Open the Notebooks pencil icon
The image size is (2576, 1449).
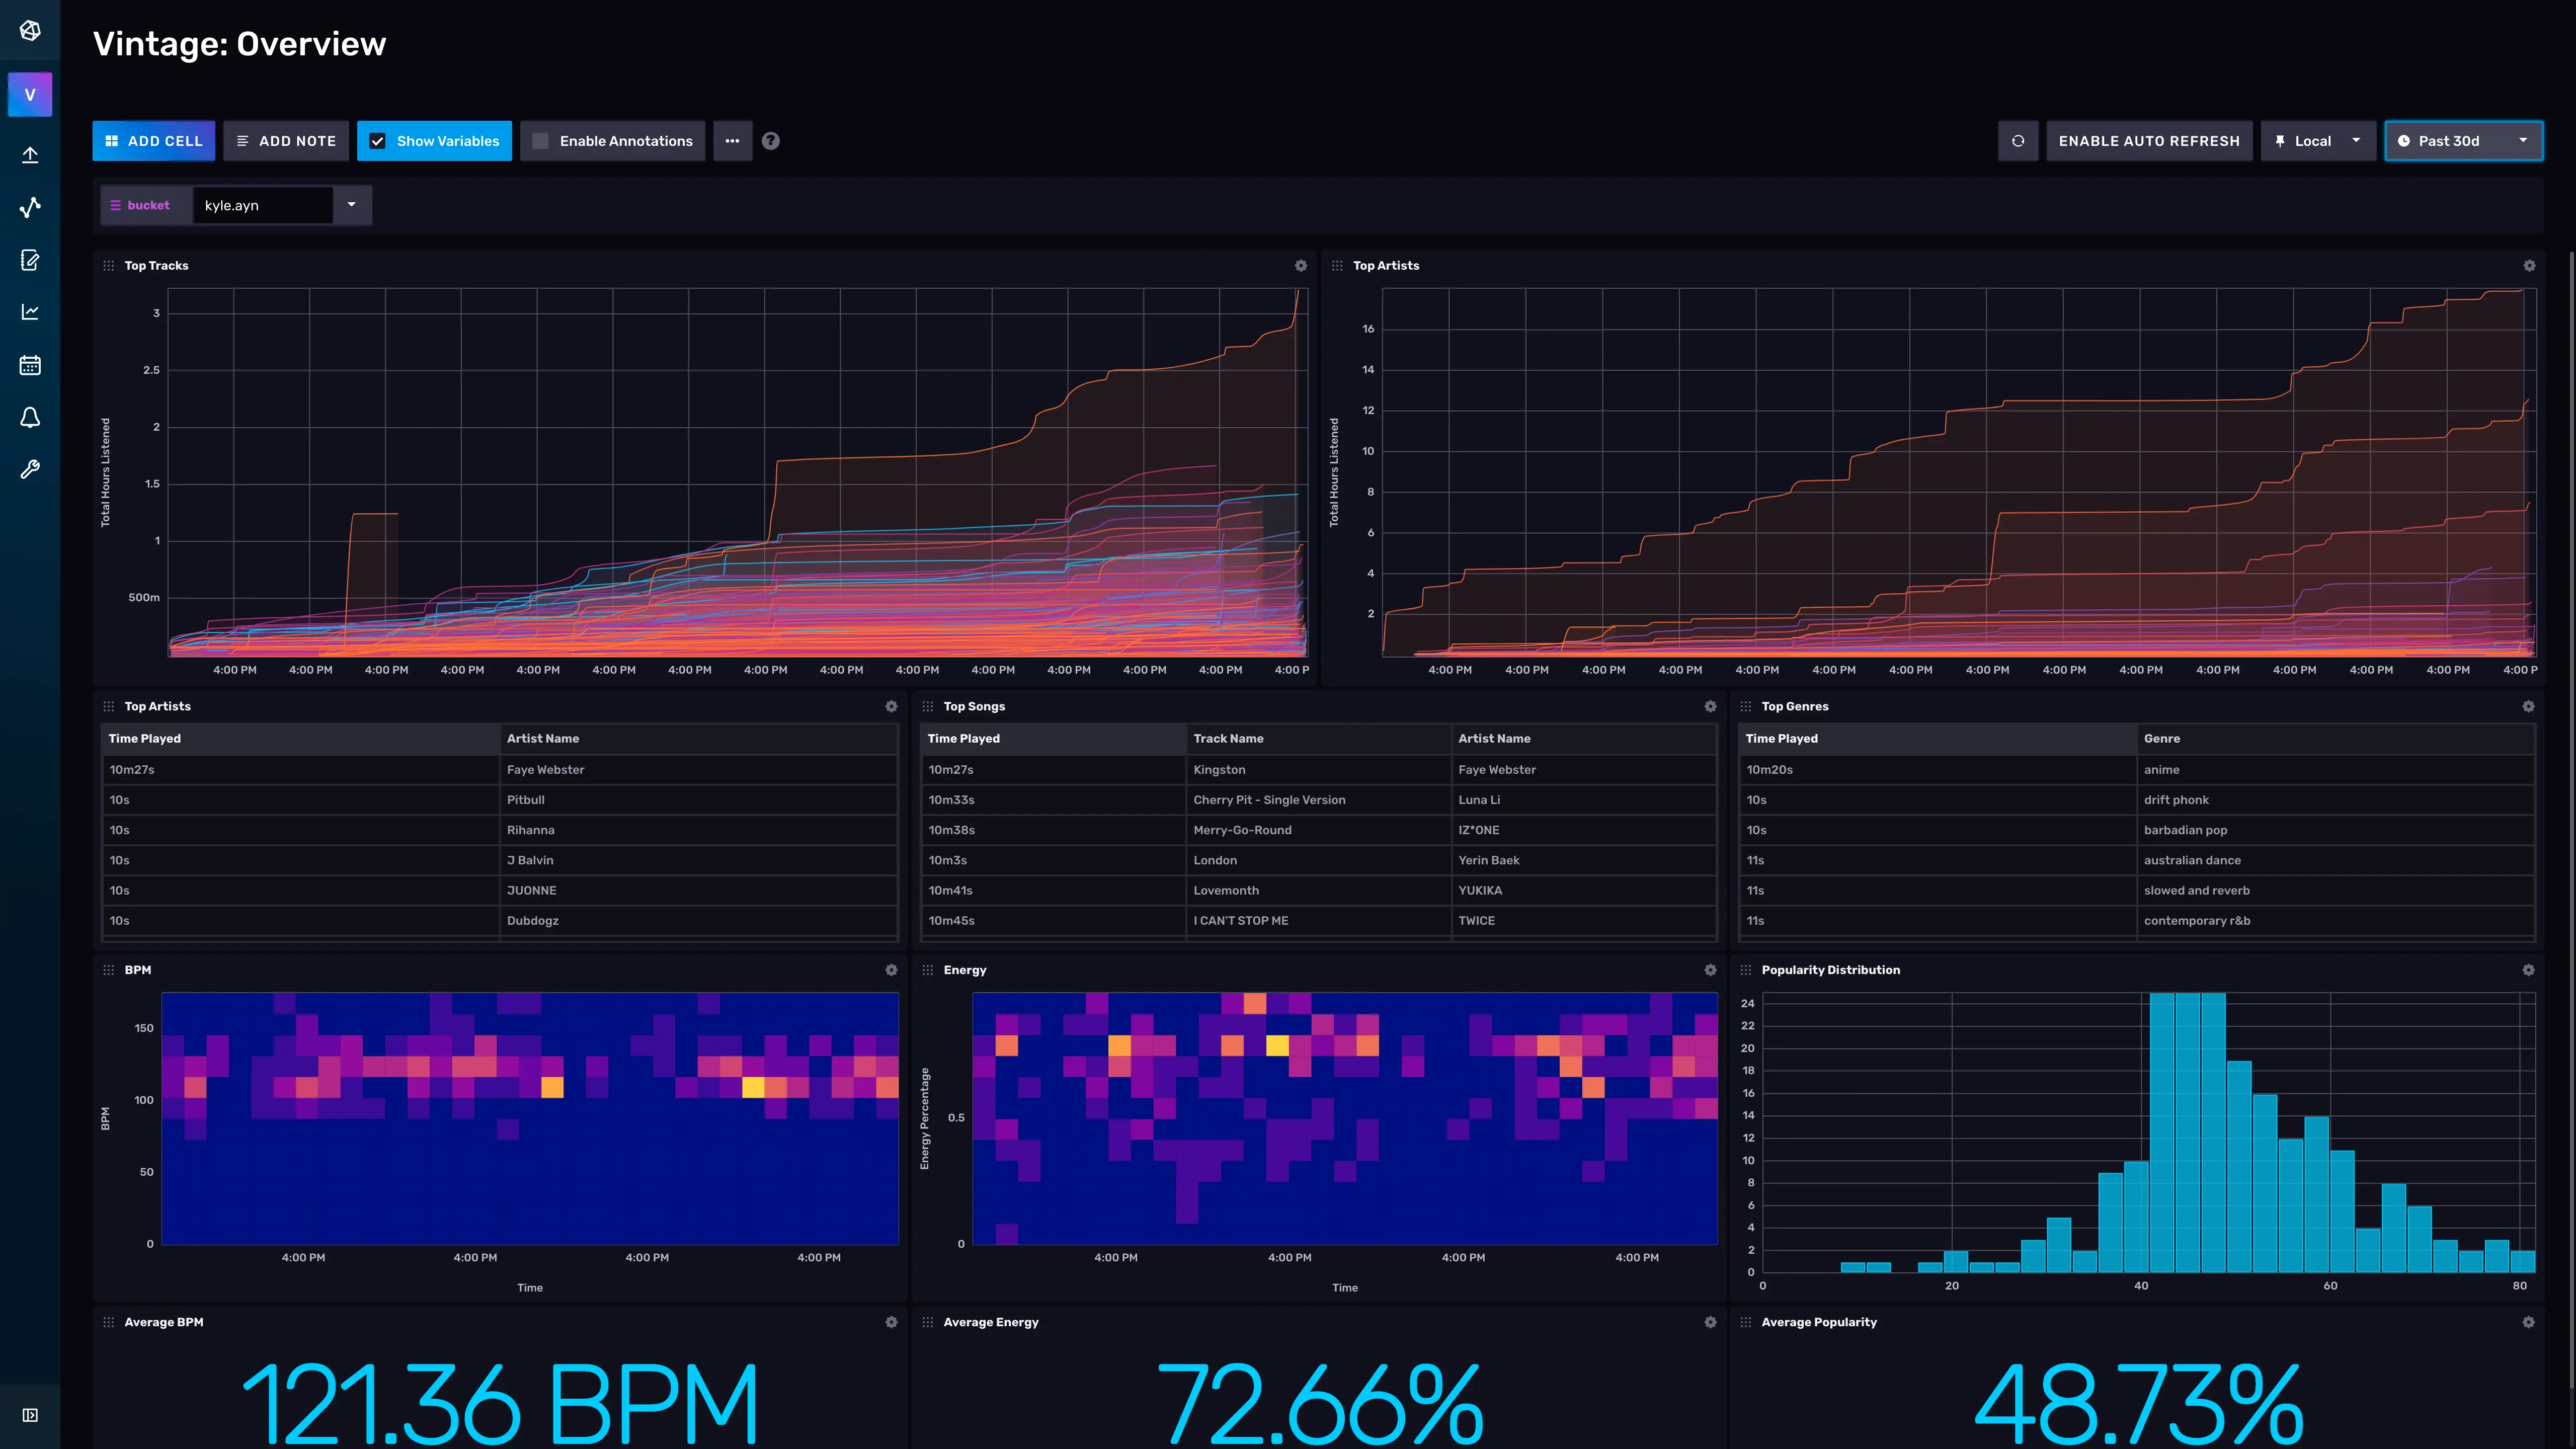[30, 260]
